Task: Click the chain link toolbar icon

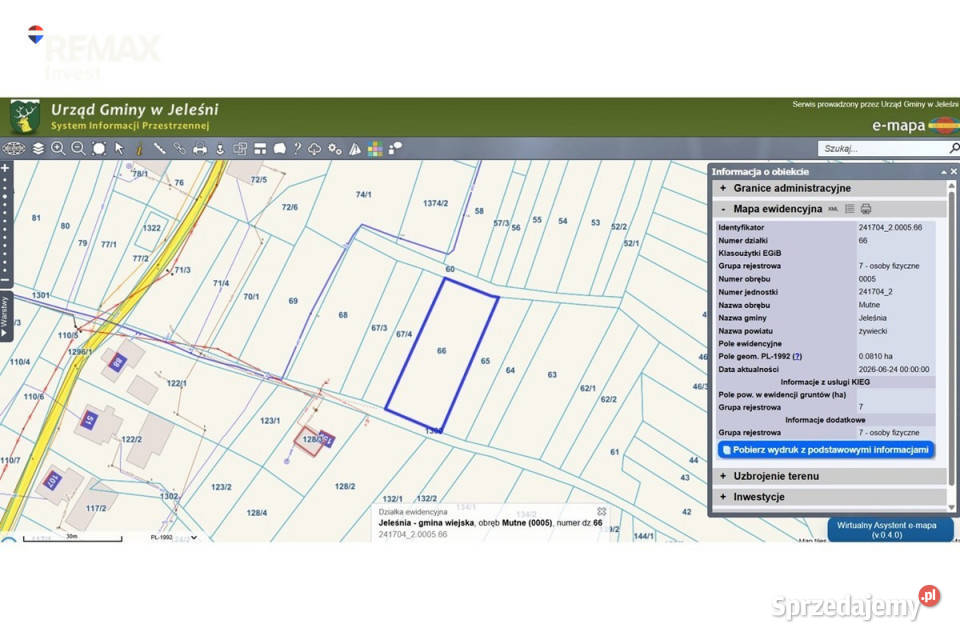Action: [179, 148]
